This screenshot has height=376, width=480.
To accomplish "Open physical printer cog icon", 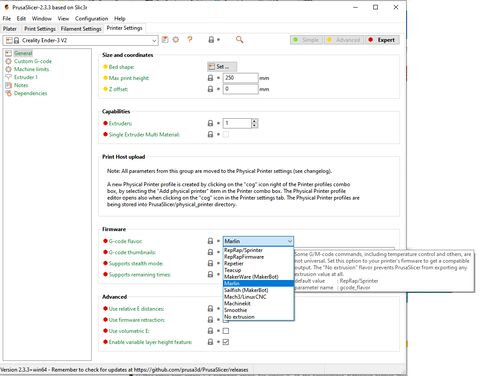I will (176, 40).
